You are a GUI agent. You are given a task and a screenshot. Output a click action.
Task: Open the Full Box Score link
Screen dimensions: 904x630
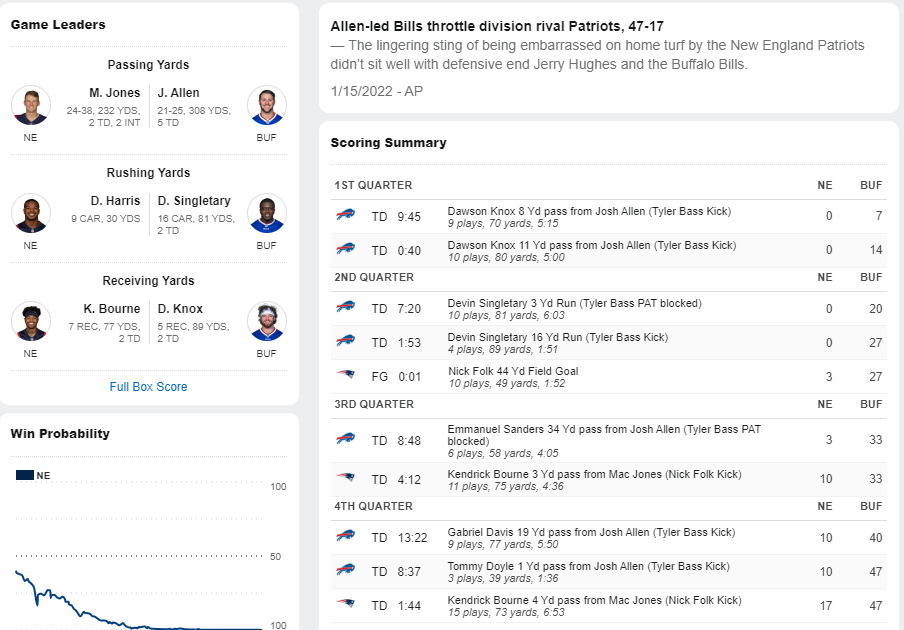click(x=148, y=387)
